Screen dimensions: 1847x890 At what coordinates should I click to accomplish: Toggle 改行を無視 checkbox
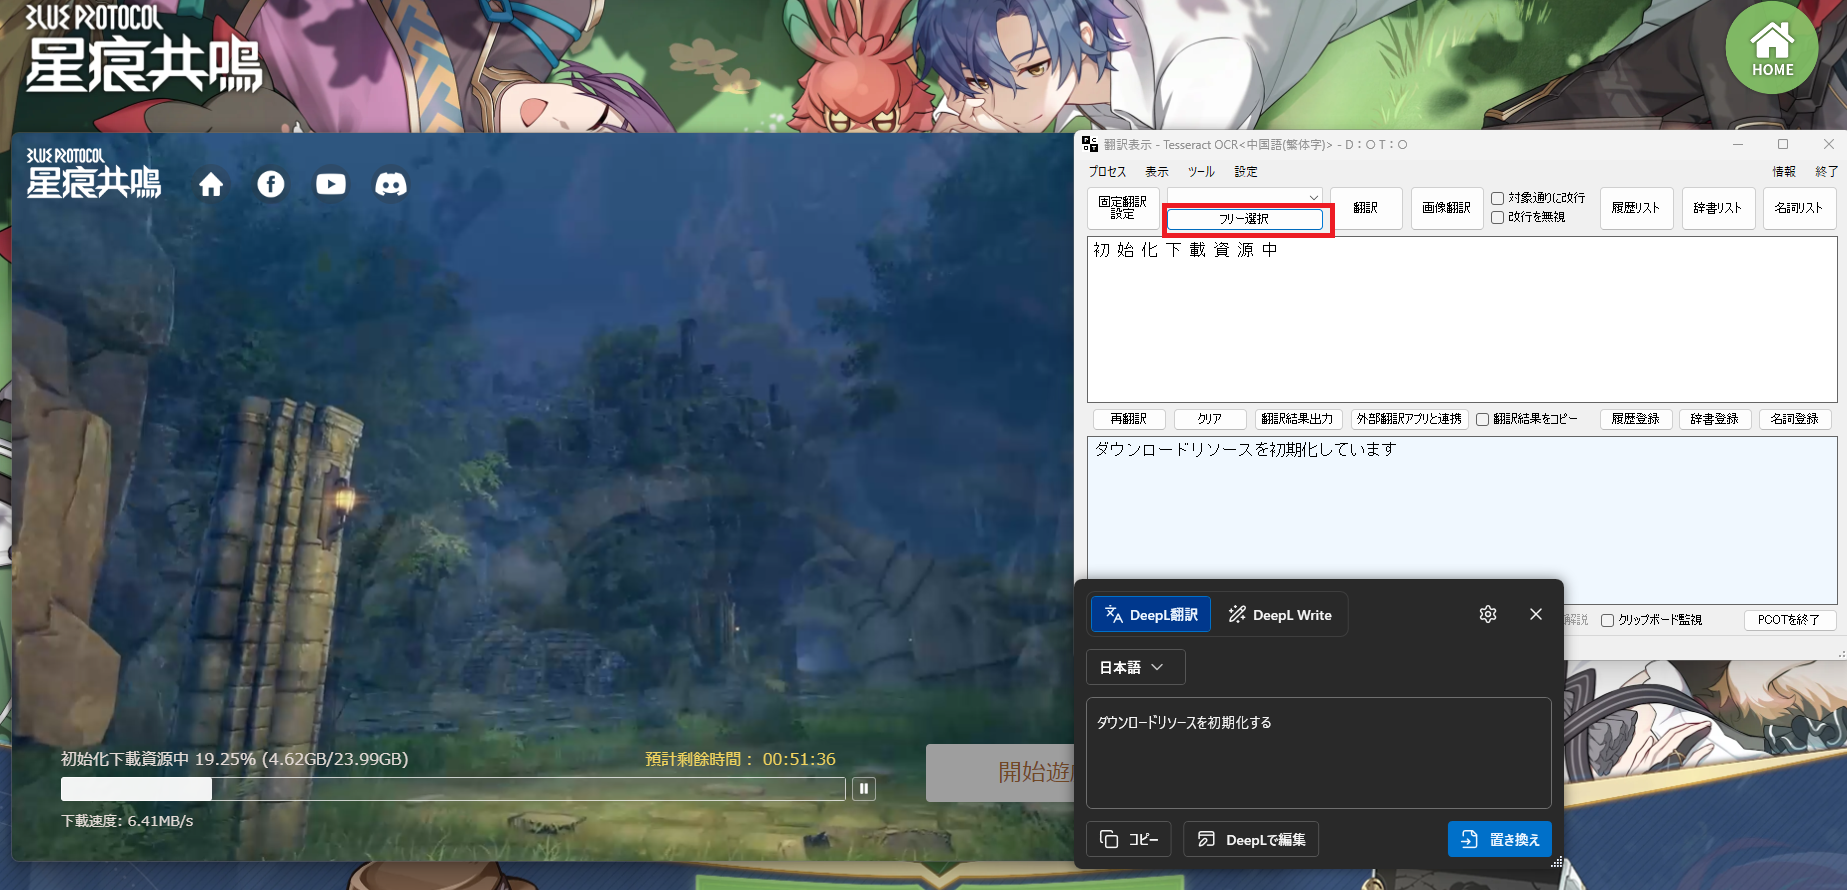(1498, 217)
